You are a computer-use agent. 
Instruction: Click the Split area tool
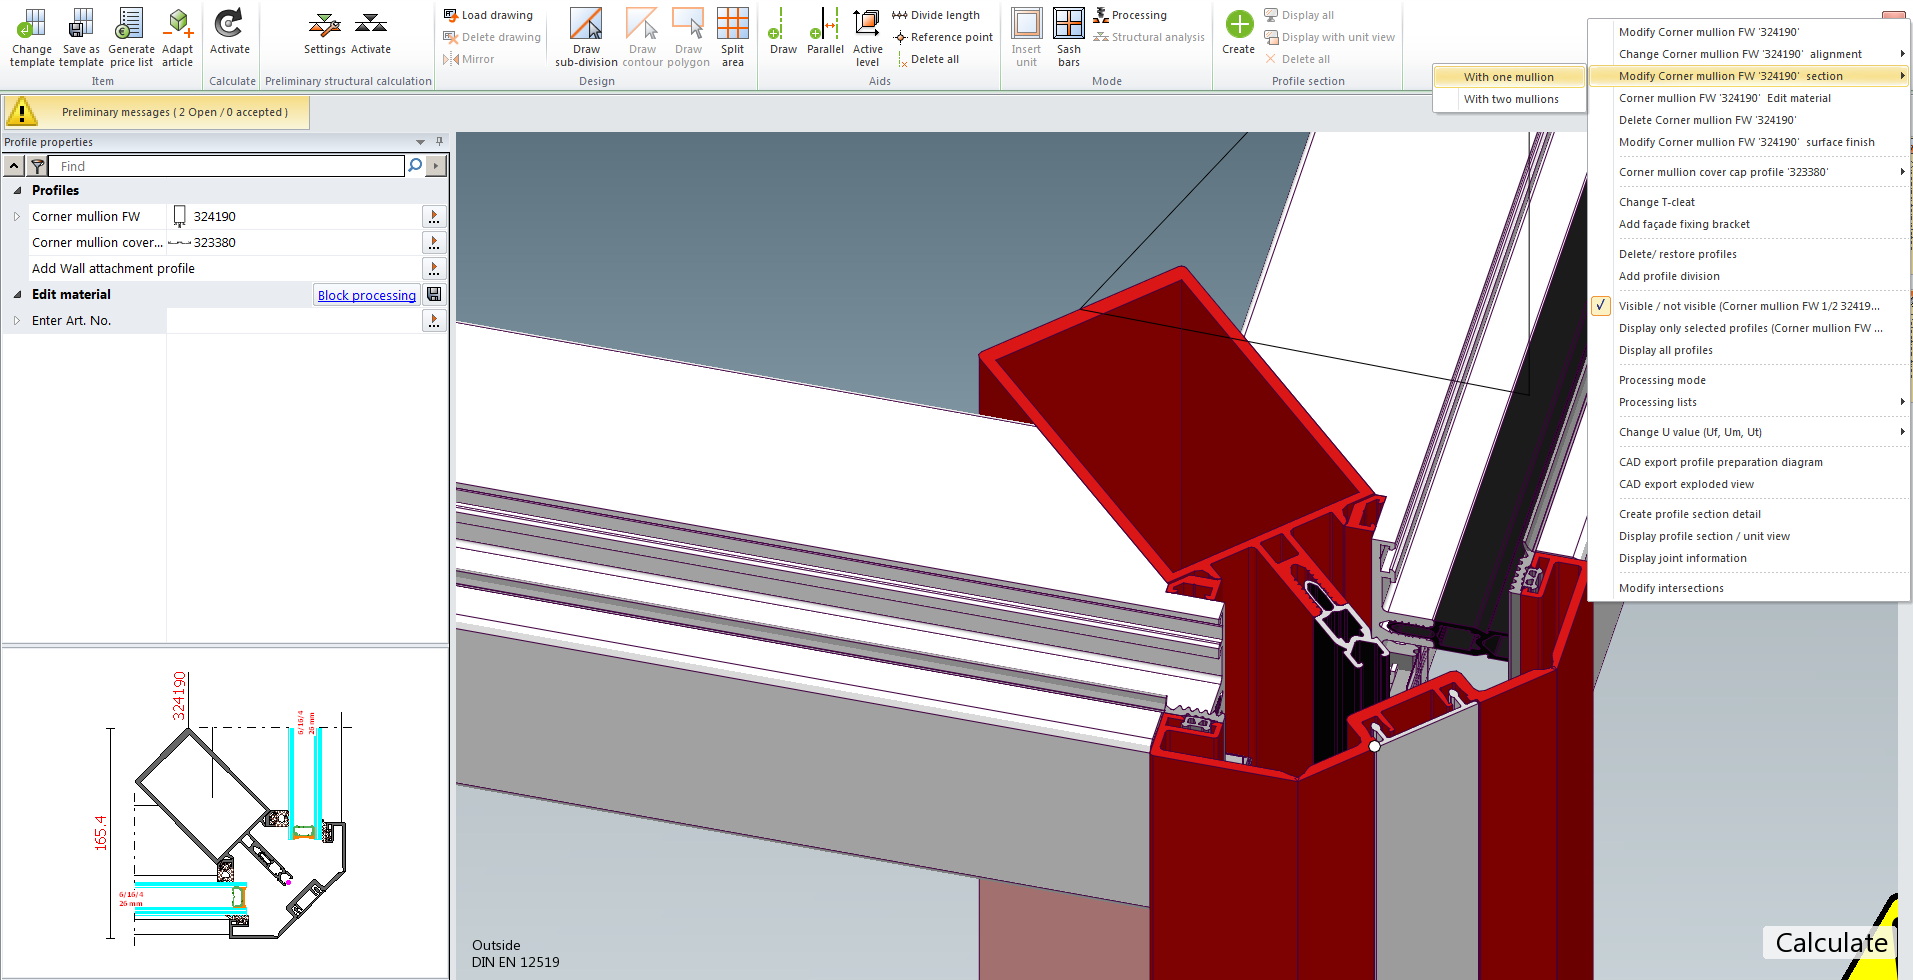click(x=732, y=24)
